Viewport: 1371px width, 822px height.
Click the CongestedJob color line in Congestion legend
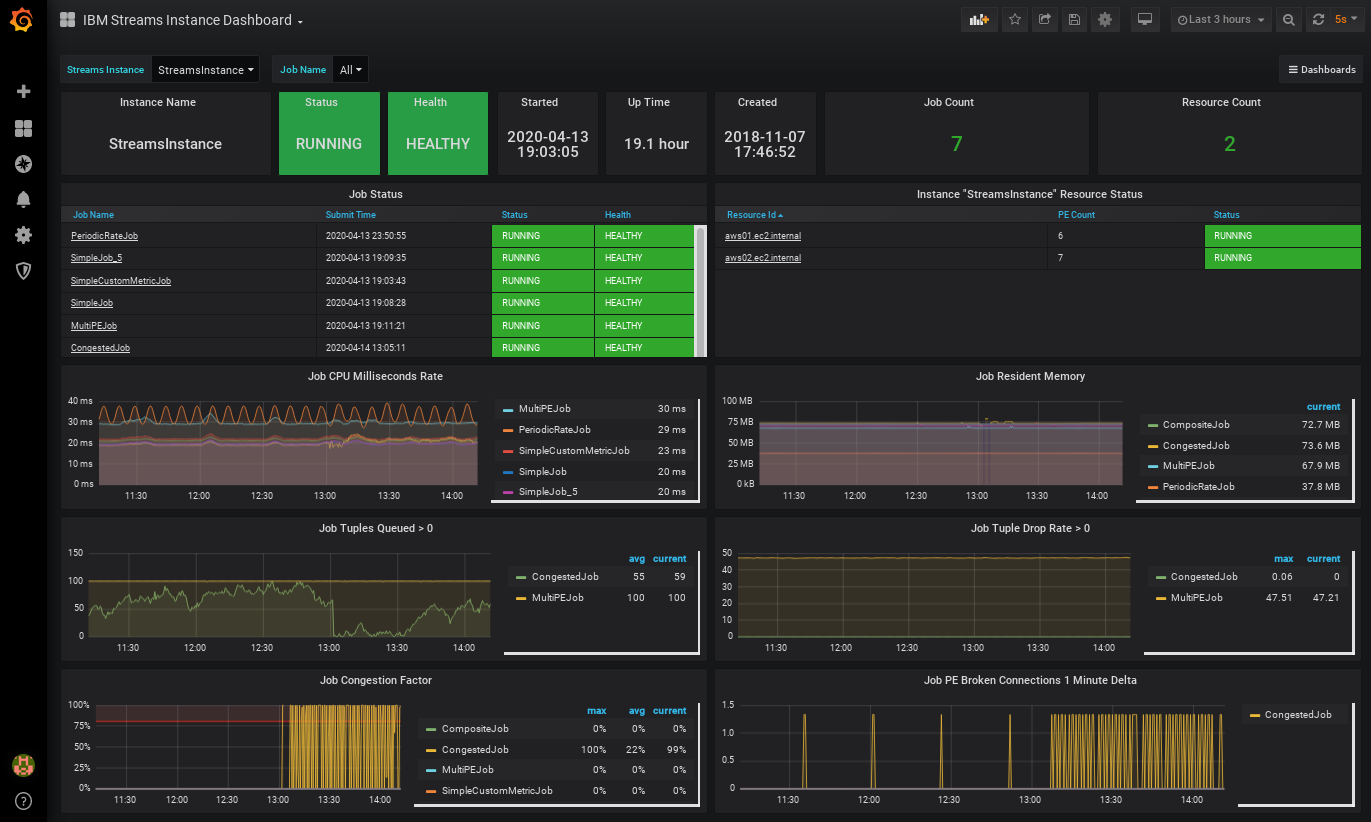point(431,750)
